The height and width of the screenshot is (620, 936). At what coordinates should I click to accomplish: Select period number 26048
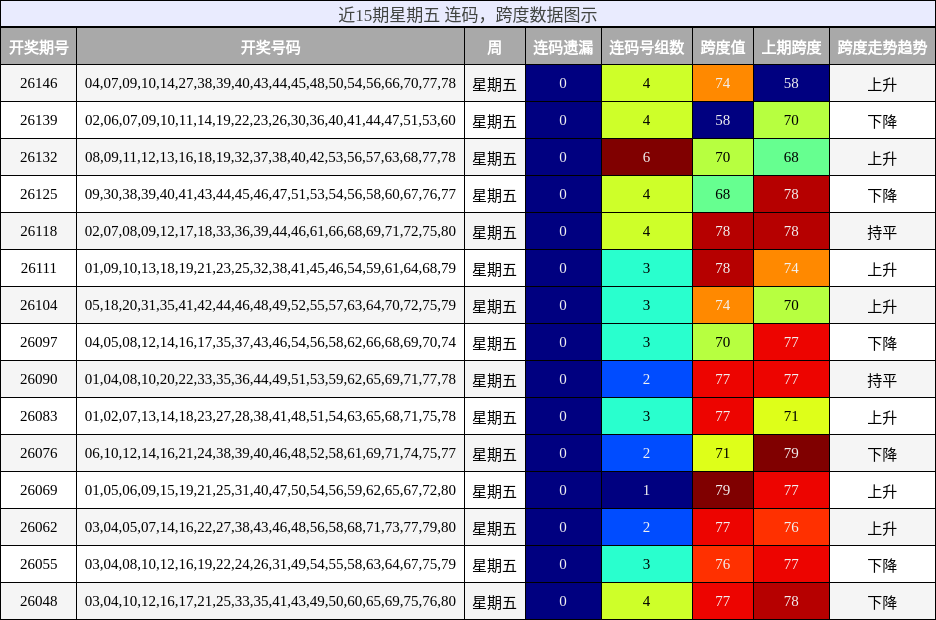point(39,601)
